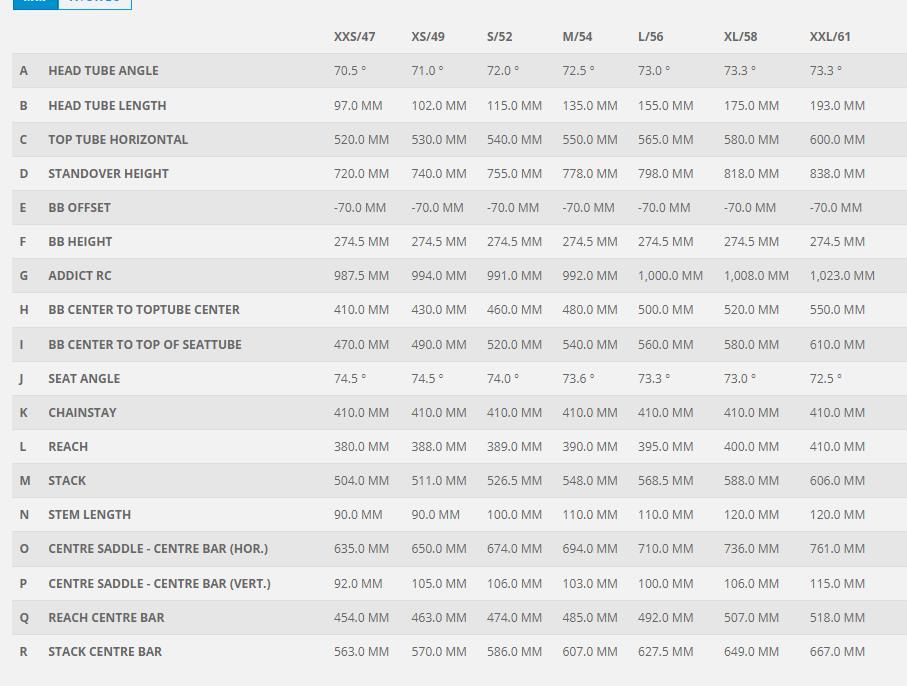
Task: Select the Stem Length row label
Action: (x=89, y=515)
